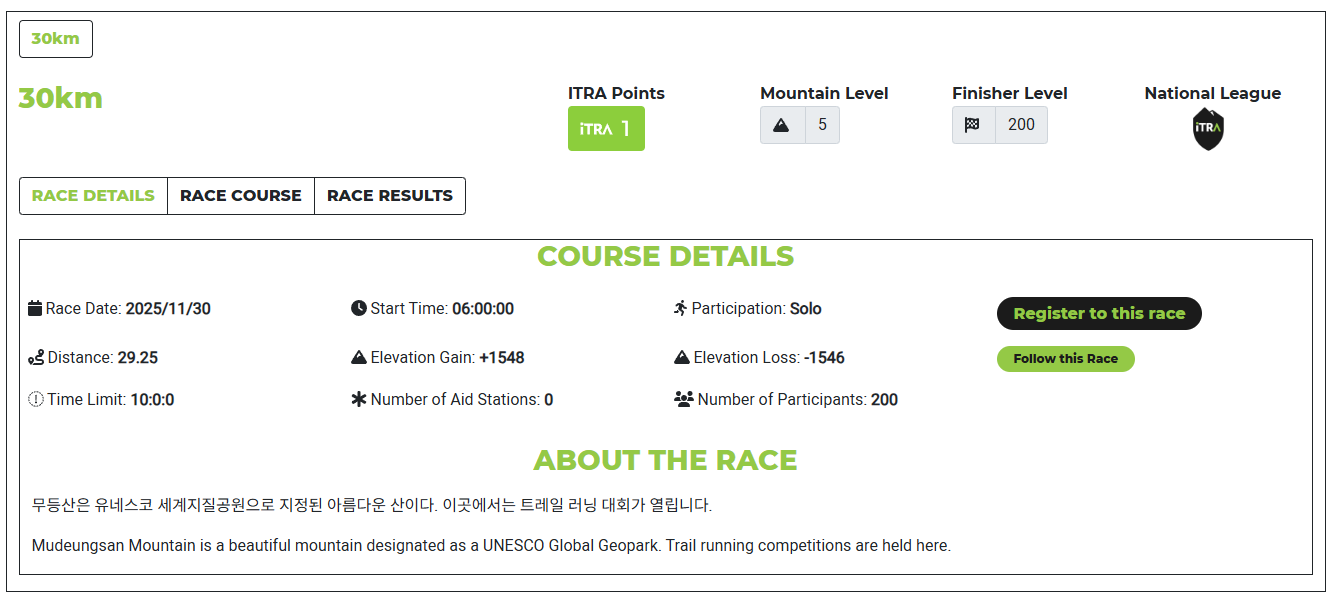Click the green ITRA Points badge

[606, 129]
